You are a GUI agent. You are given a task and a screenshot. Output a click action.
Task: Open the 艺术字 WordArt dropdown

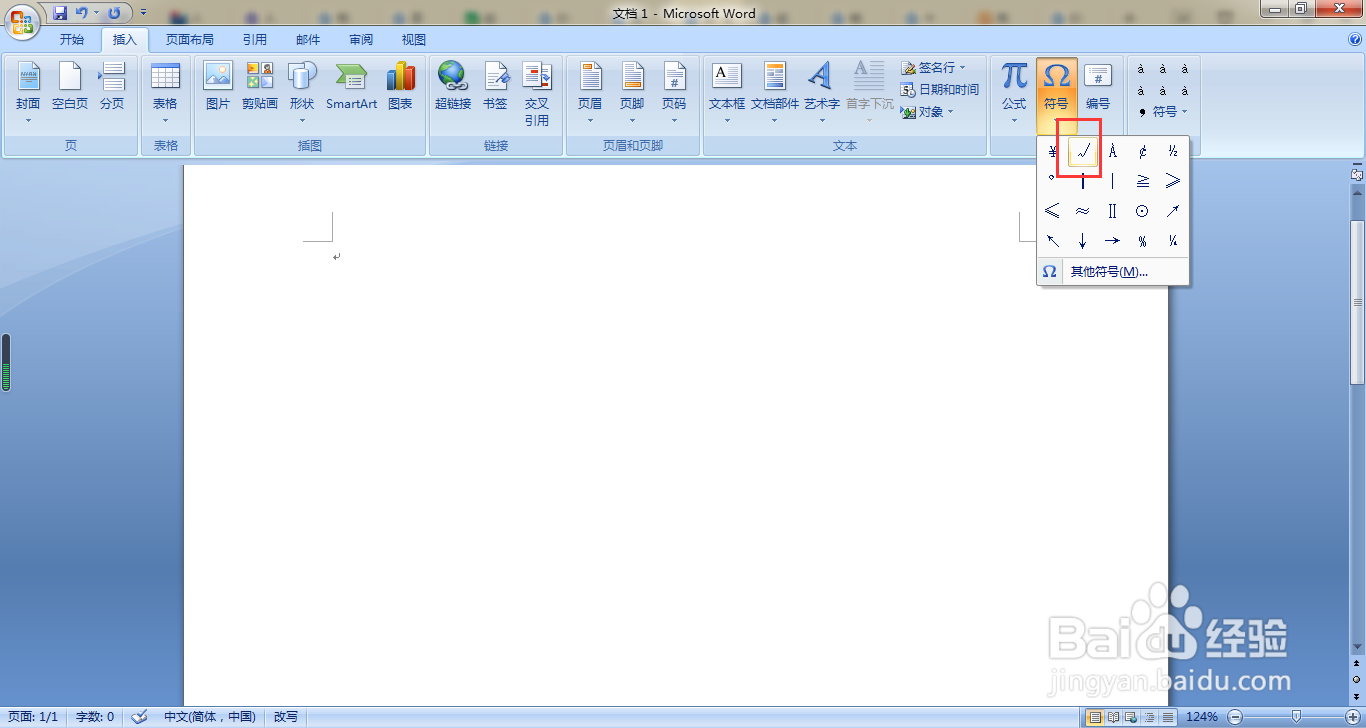click(821, 92)
